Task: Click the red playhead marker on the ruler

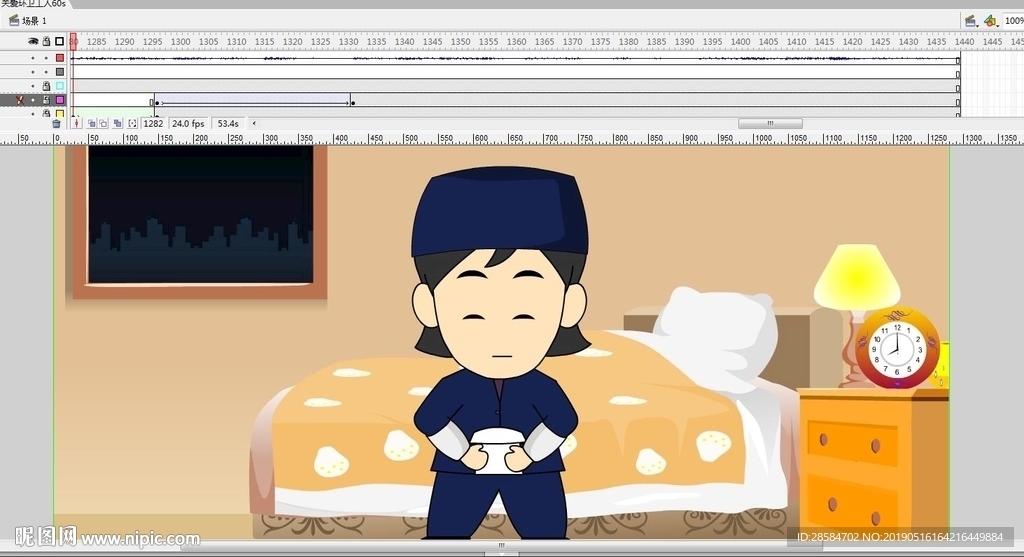Action: [73, 41]
